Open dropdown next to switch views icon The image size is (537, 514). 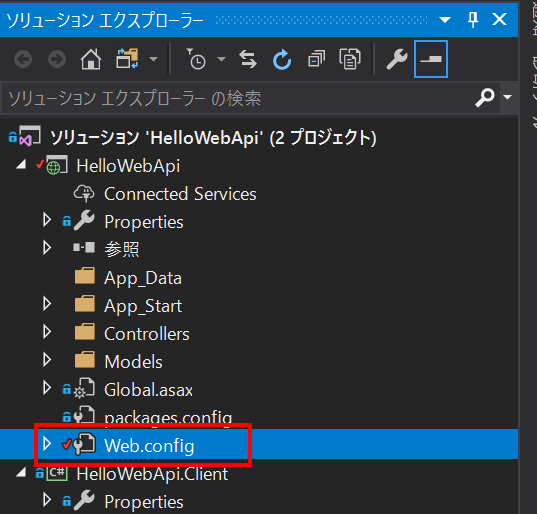pyautogui.click(x=153, y=59)
